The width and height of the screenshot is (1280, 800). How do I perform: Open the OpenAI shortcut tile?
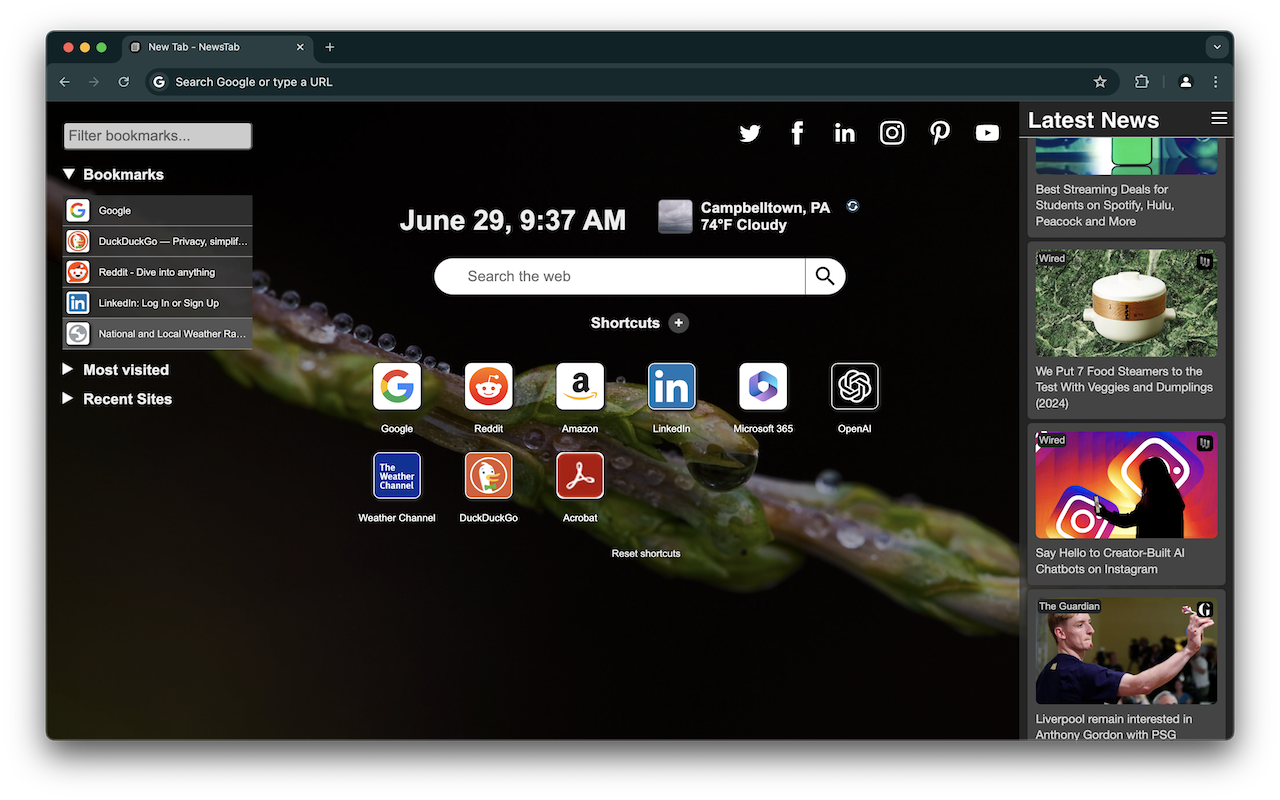pos(855,387)
